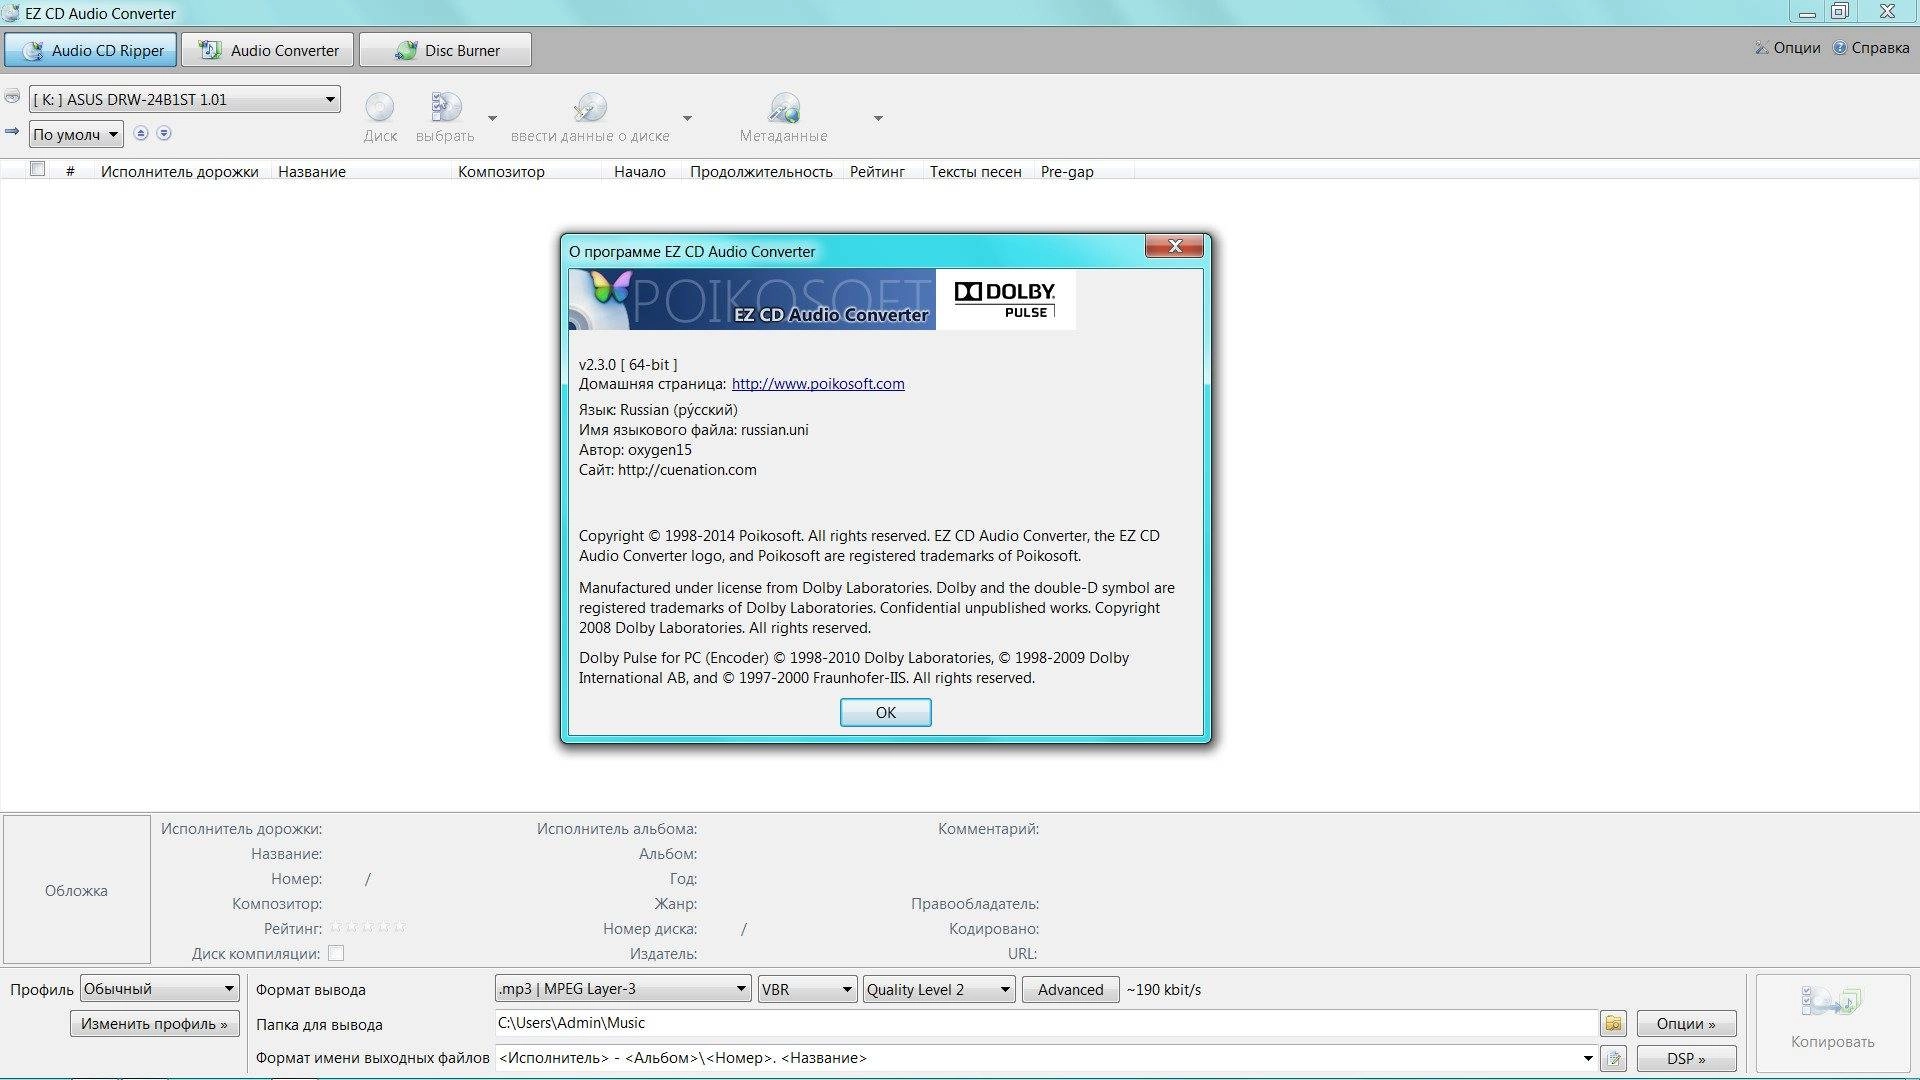Expand the arrow next to Метаданные
1920x1080 pixels.
pos(878,118)
